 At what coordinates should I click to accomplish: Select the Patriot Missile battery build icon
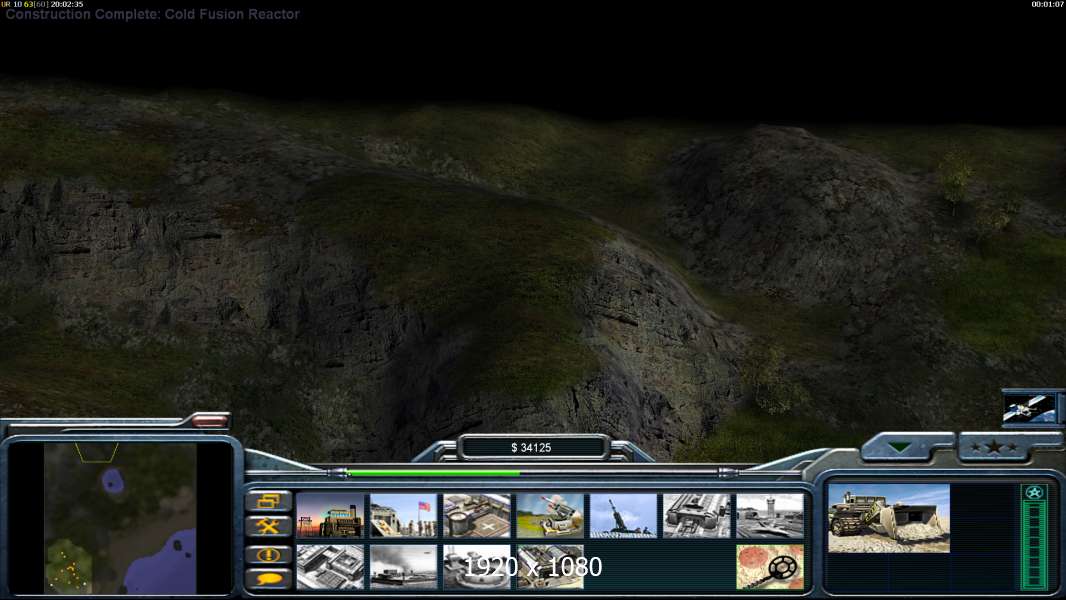(x=550, y=516)
